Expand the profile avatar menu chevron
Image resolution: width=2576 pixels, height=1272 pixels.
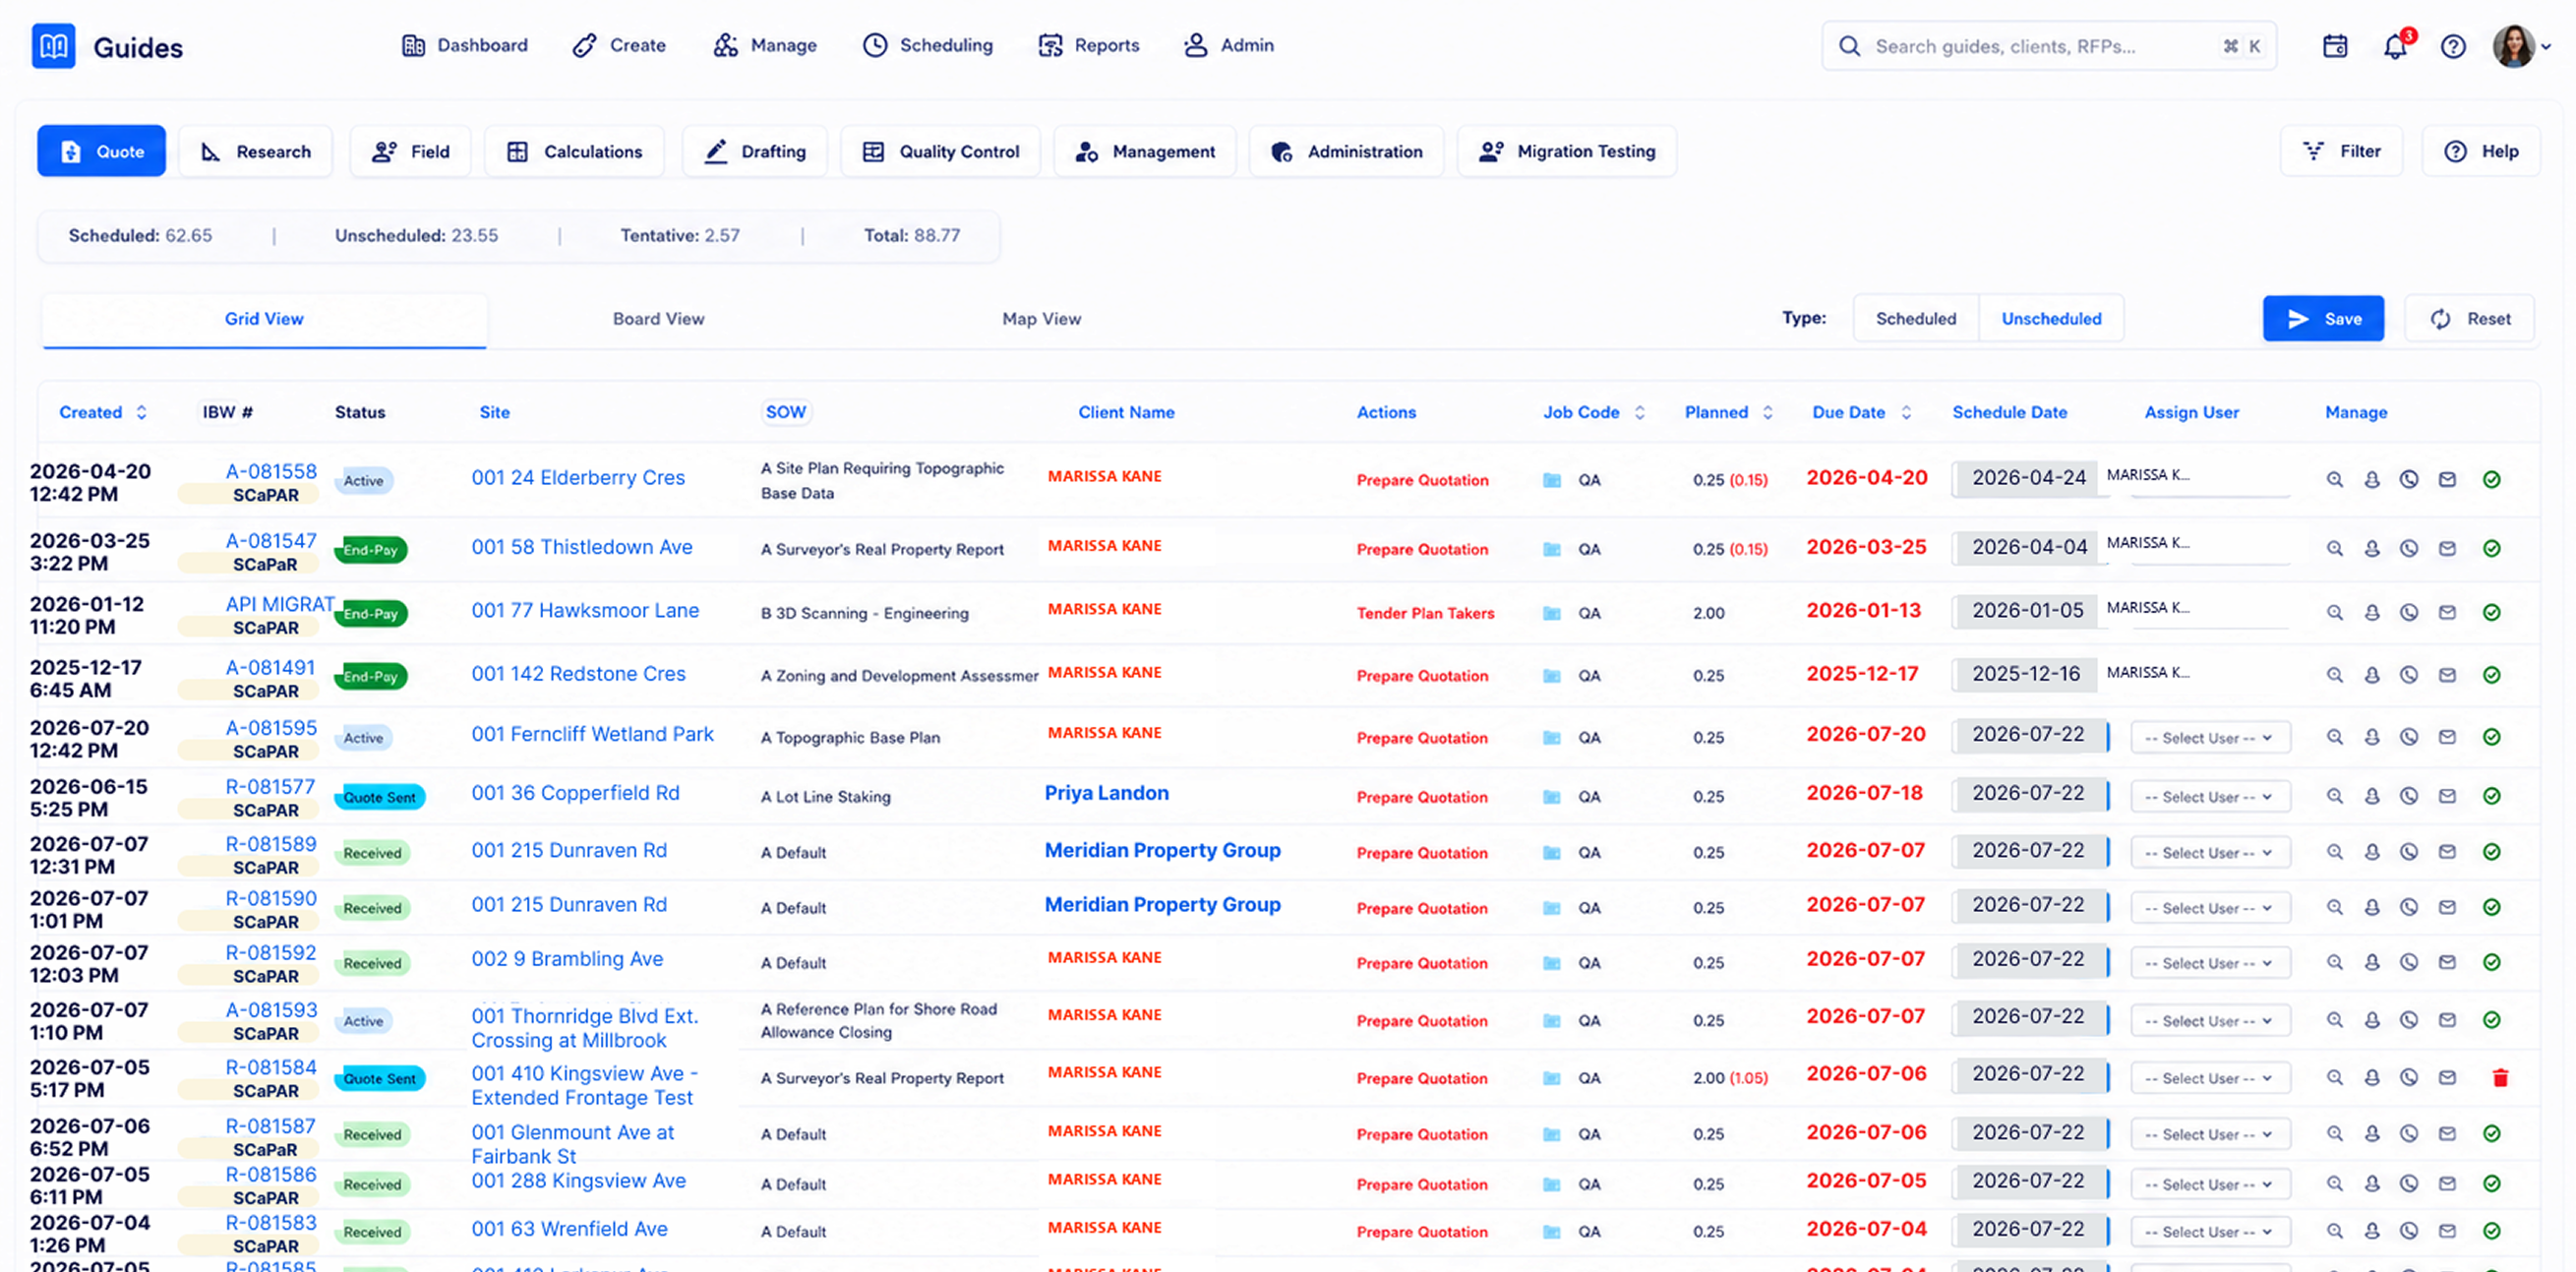[2546, 46]
